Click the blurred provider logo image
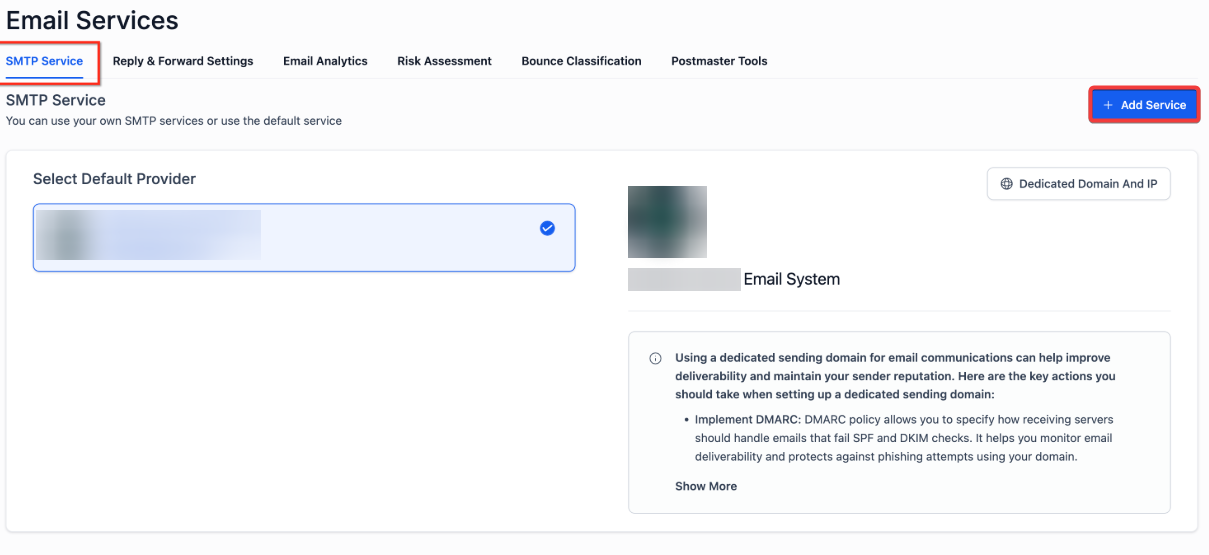This screenshot has height=555, width=1209. click(667, 222)
